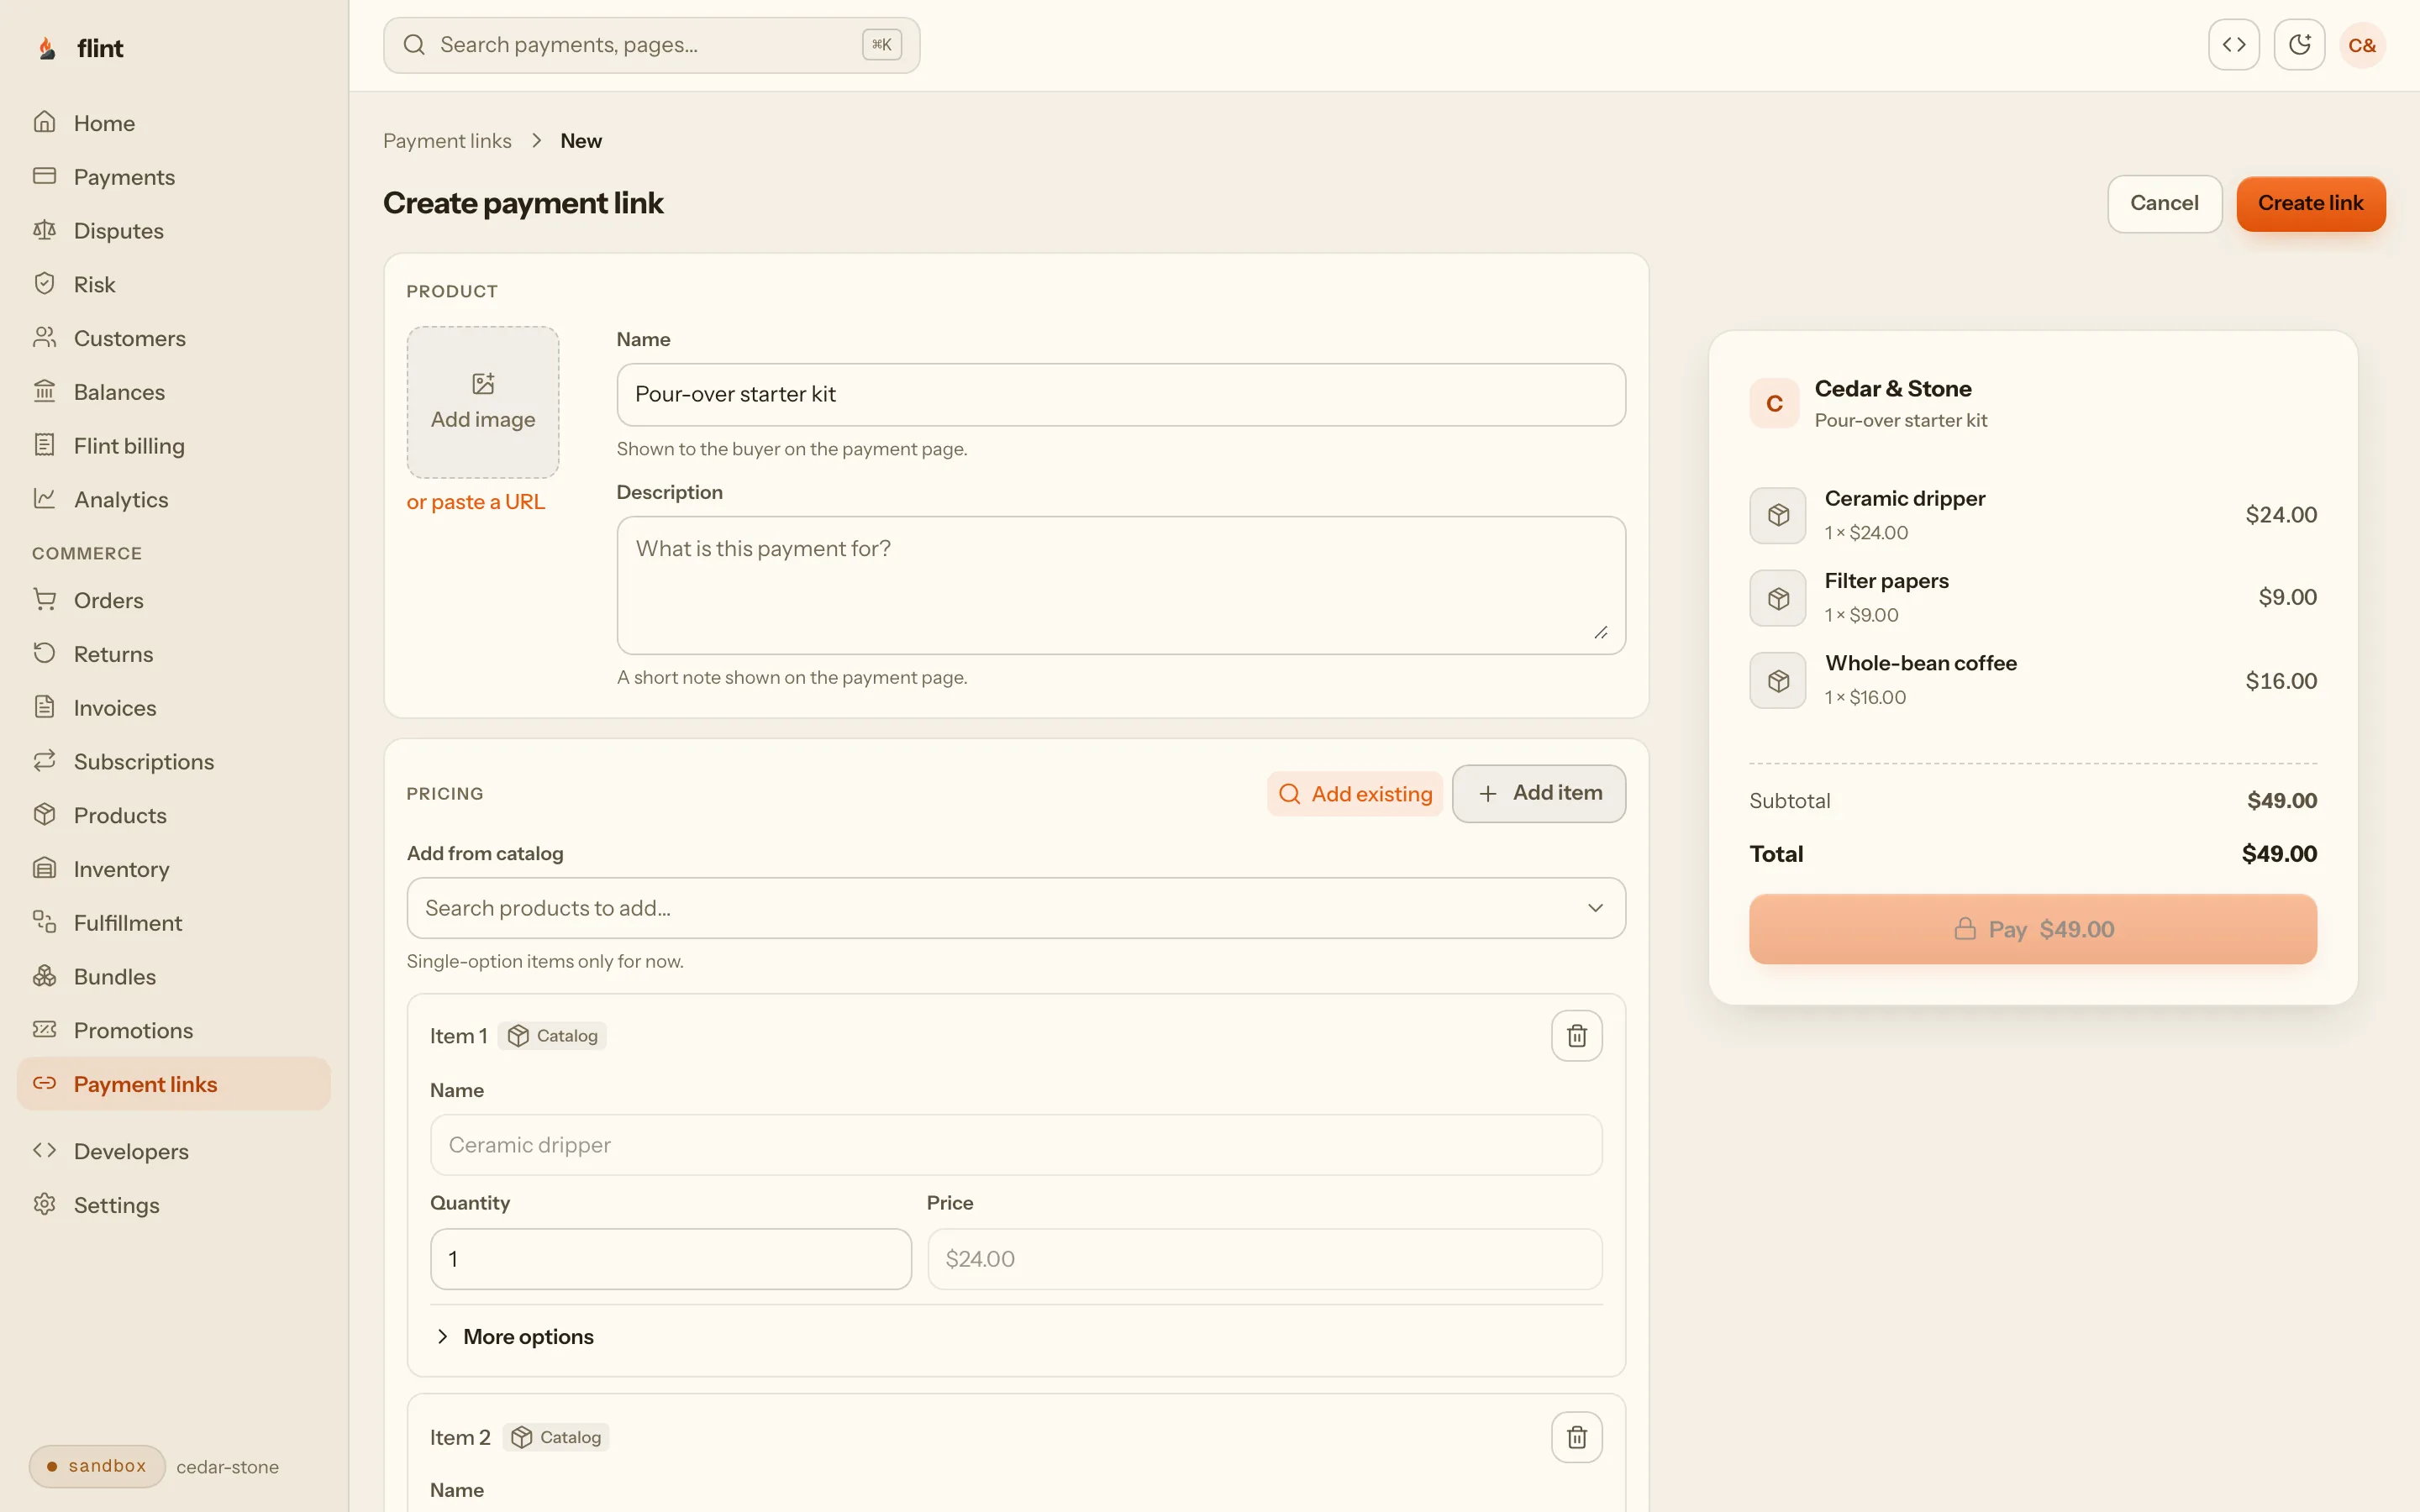Focus the product Name field
This screenshot has height=1512, width=2420.
[x=1121, y=395]
